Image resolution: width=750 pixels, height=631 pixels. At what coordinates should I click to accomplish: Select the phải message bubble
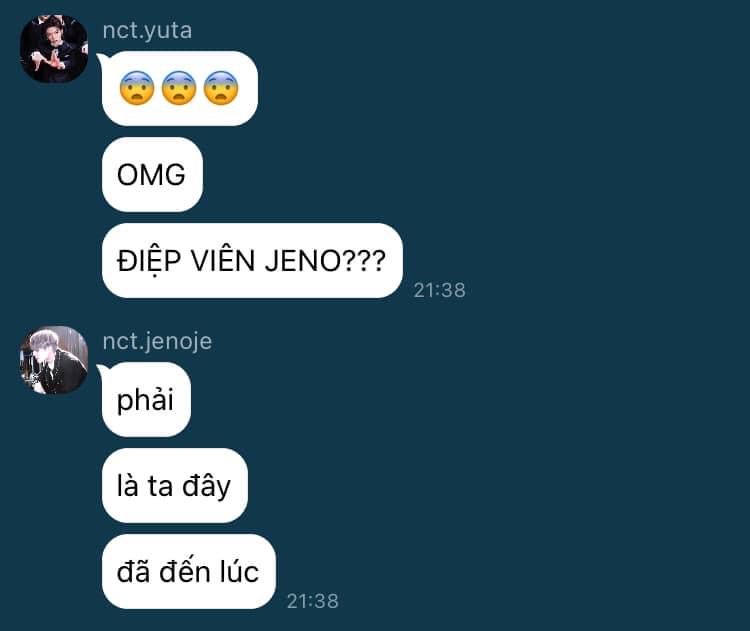tap(146, 399)
